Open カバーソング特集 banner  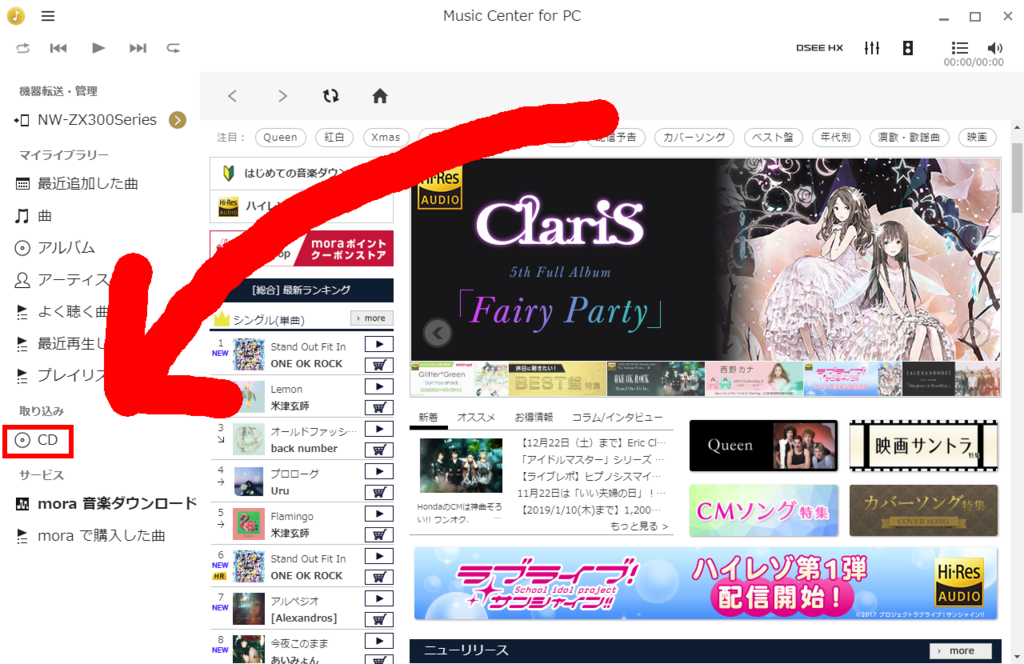coord(923,511)
